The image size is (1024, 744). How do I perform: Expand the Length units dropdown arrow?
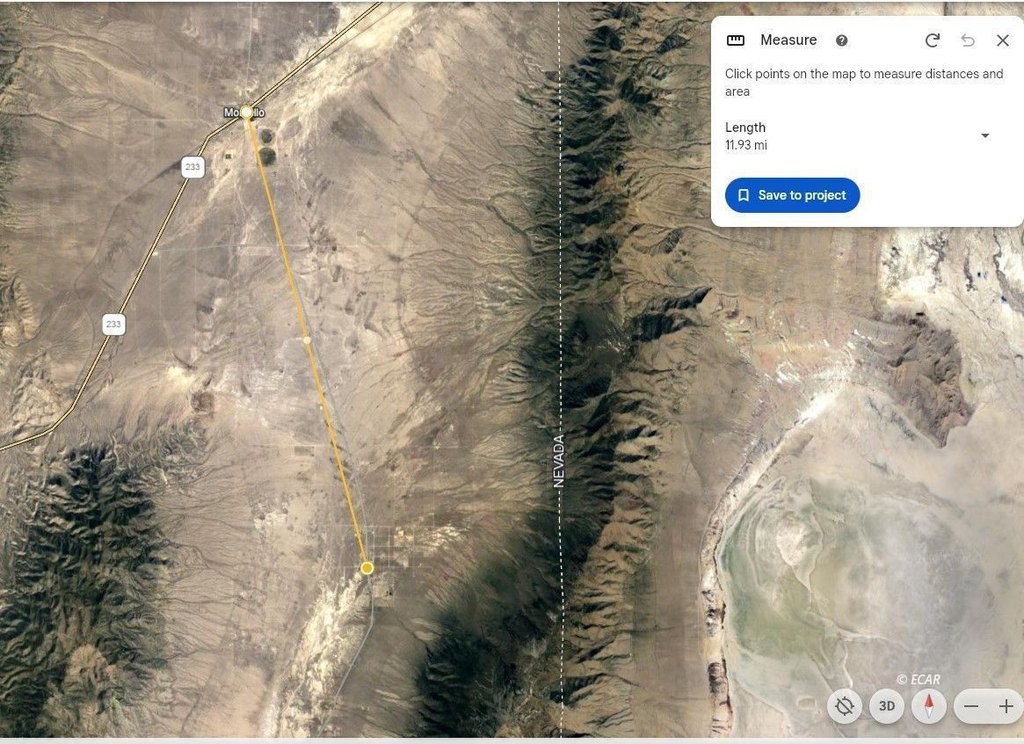(985, 136)
